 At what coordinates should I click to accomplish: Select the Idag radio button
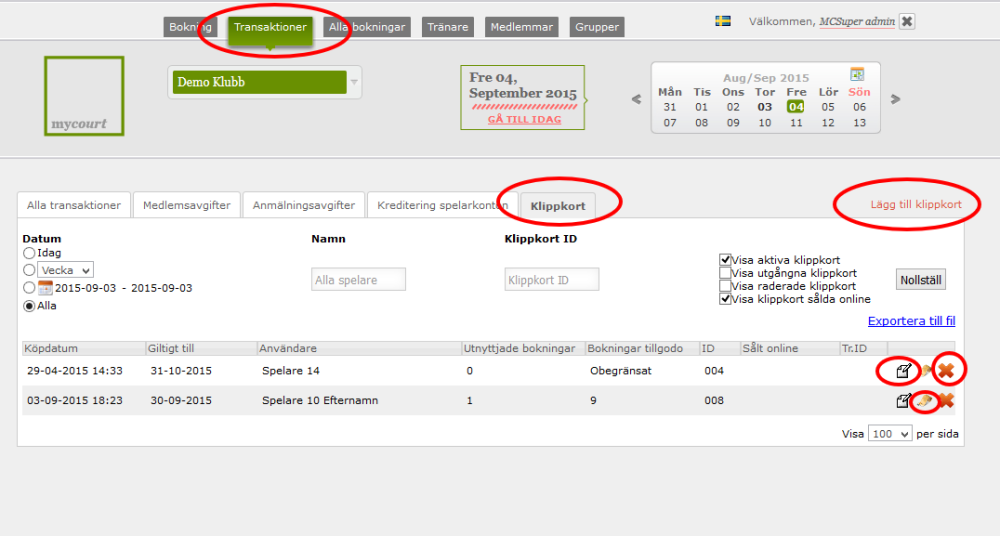click(x=29, y=253)
